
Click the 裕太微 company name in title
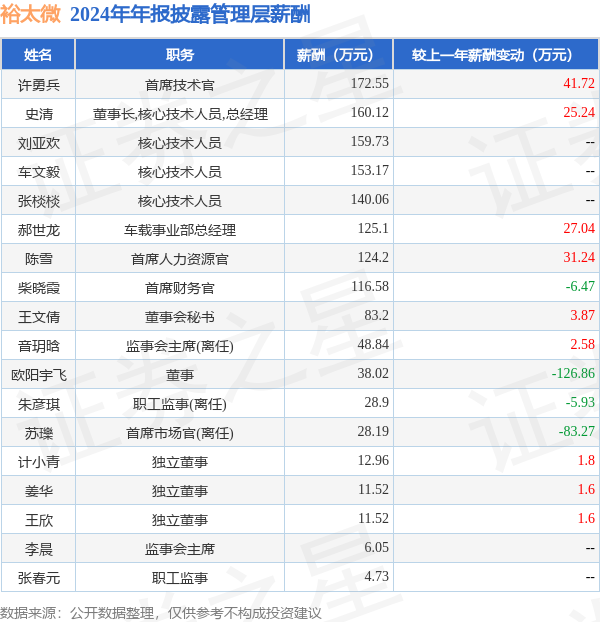[31, 14]
